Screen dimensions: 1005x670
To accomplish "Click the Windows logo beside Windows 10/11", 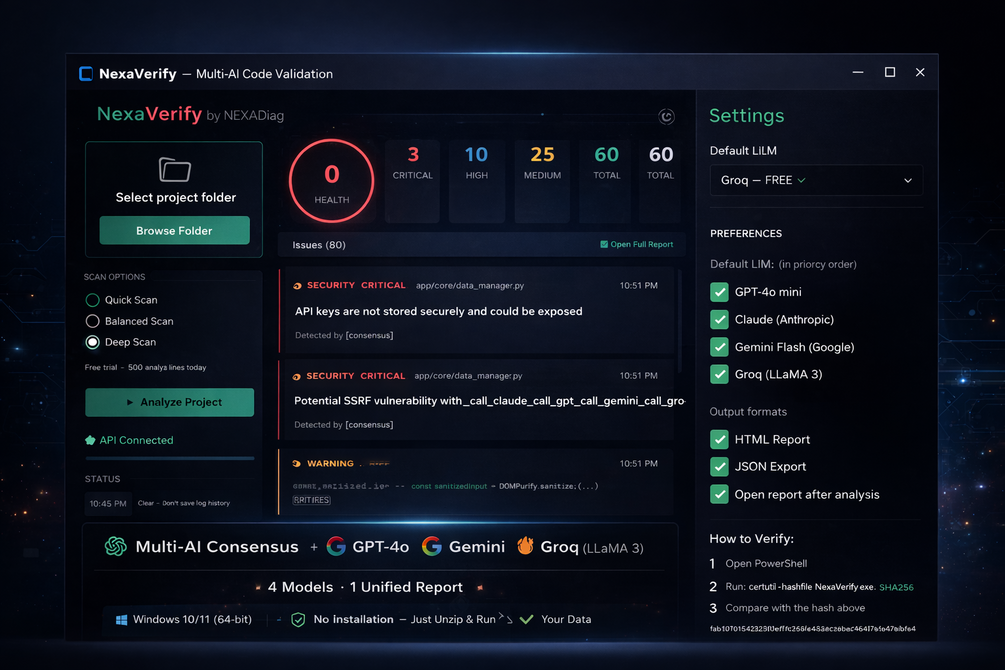I will (121, 620).
